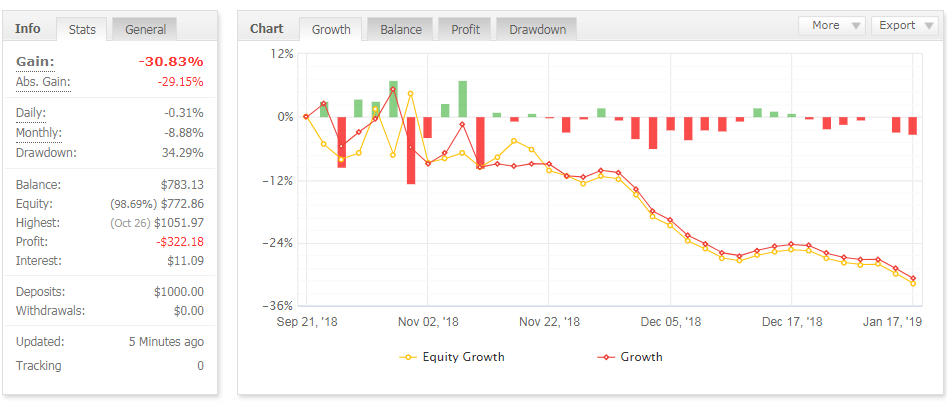
Task: Switch to the Stats tab
Action: [x=82, y=30]
